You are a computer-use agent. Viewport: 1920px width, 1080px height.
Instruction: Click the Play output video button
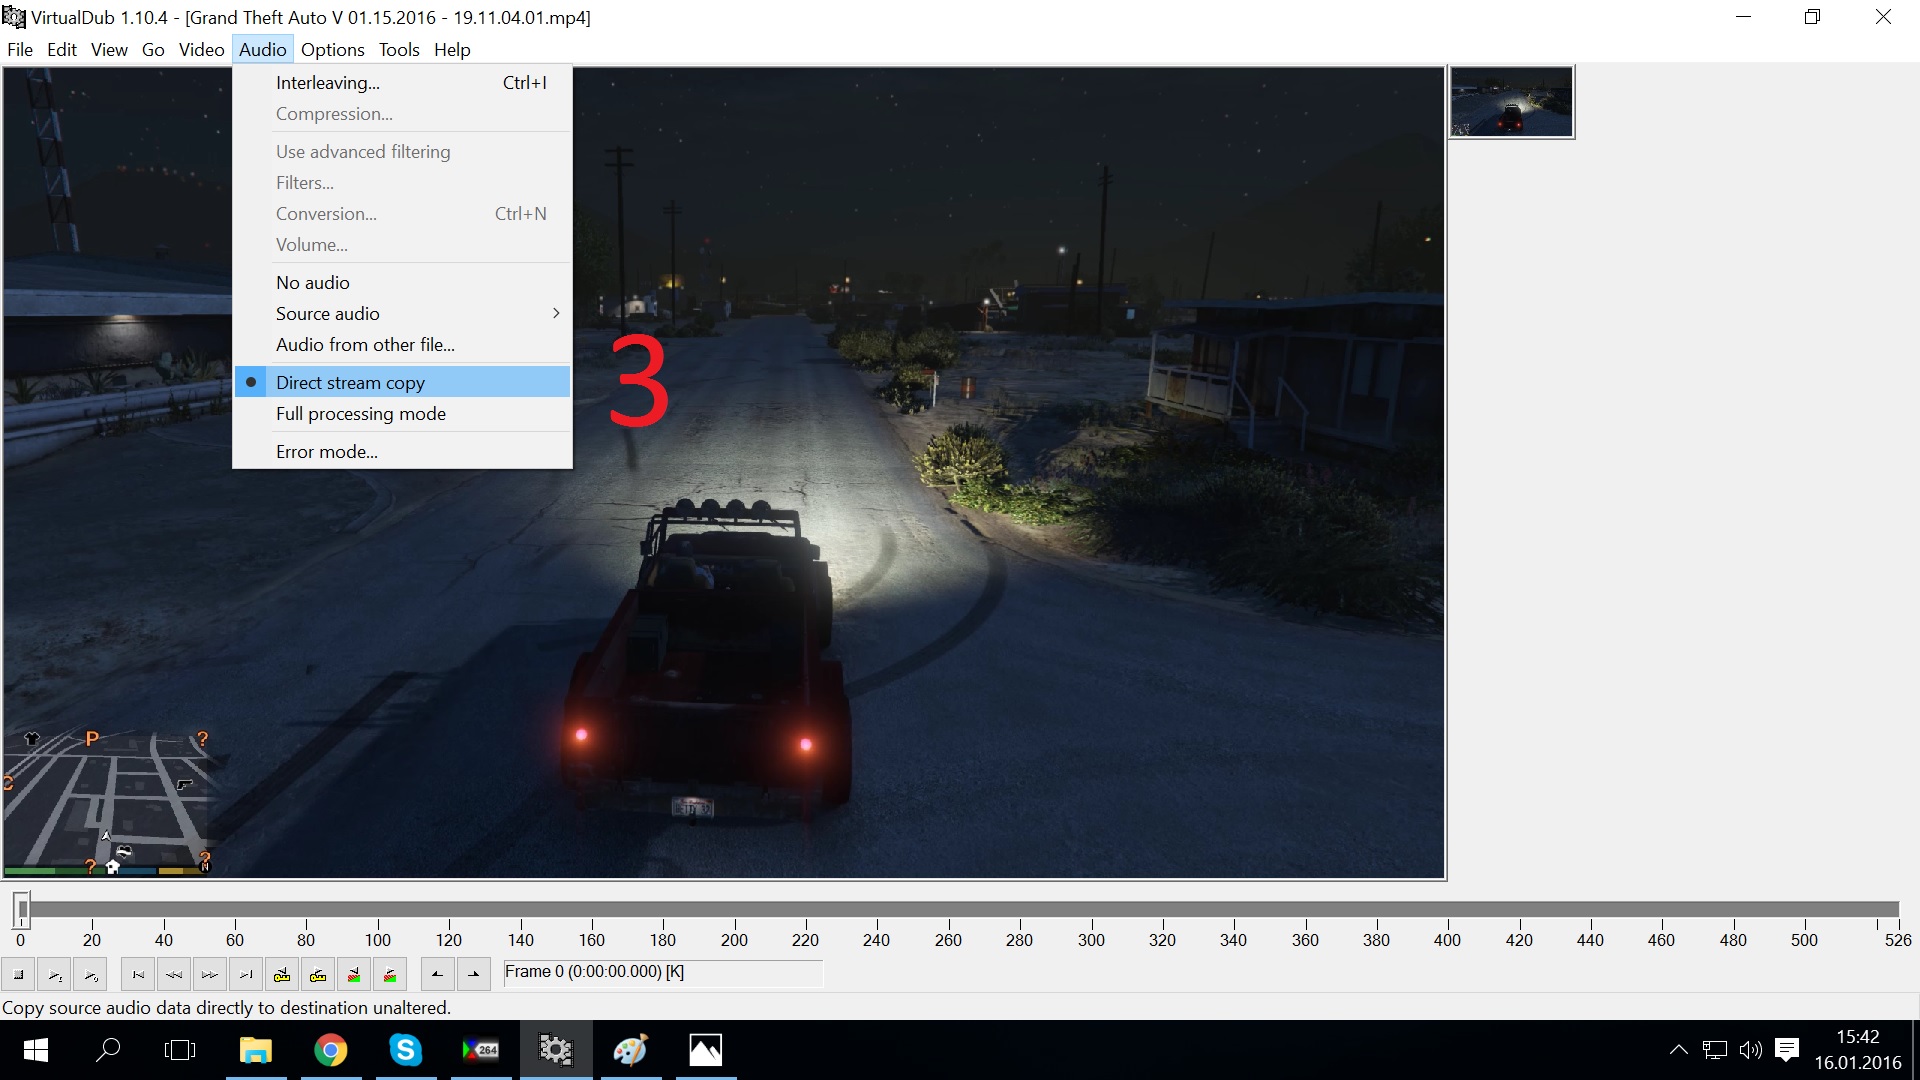point(91,974)
